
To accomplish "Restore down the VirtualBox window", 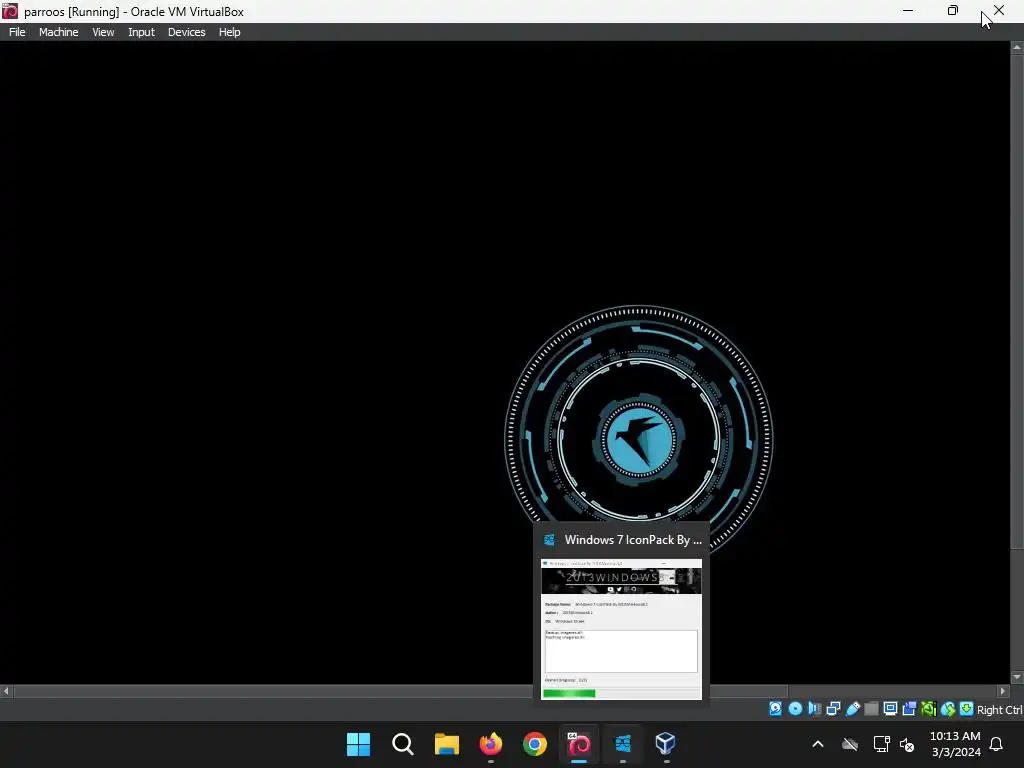I will tap(953, 10).
